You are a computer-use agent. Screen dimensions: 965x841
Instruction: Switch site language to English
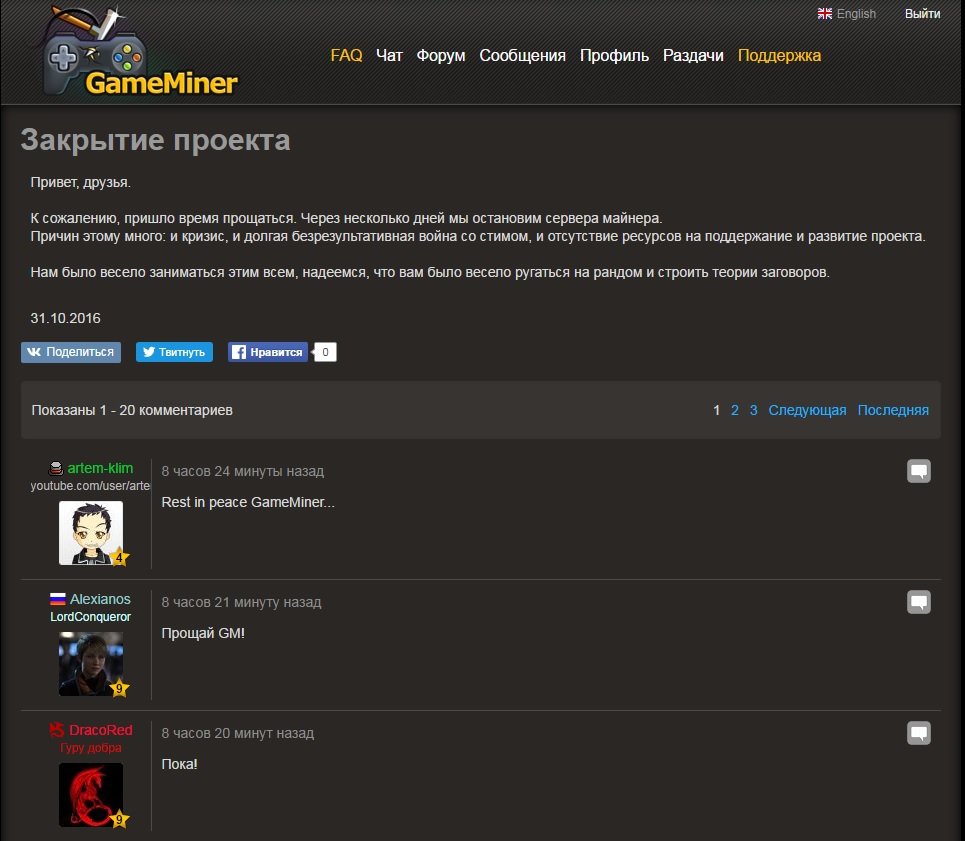pos(856,14)
